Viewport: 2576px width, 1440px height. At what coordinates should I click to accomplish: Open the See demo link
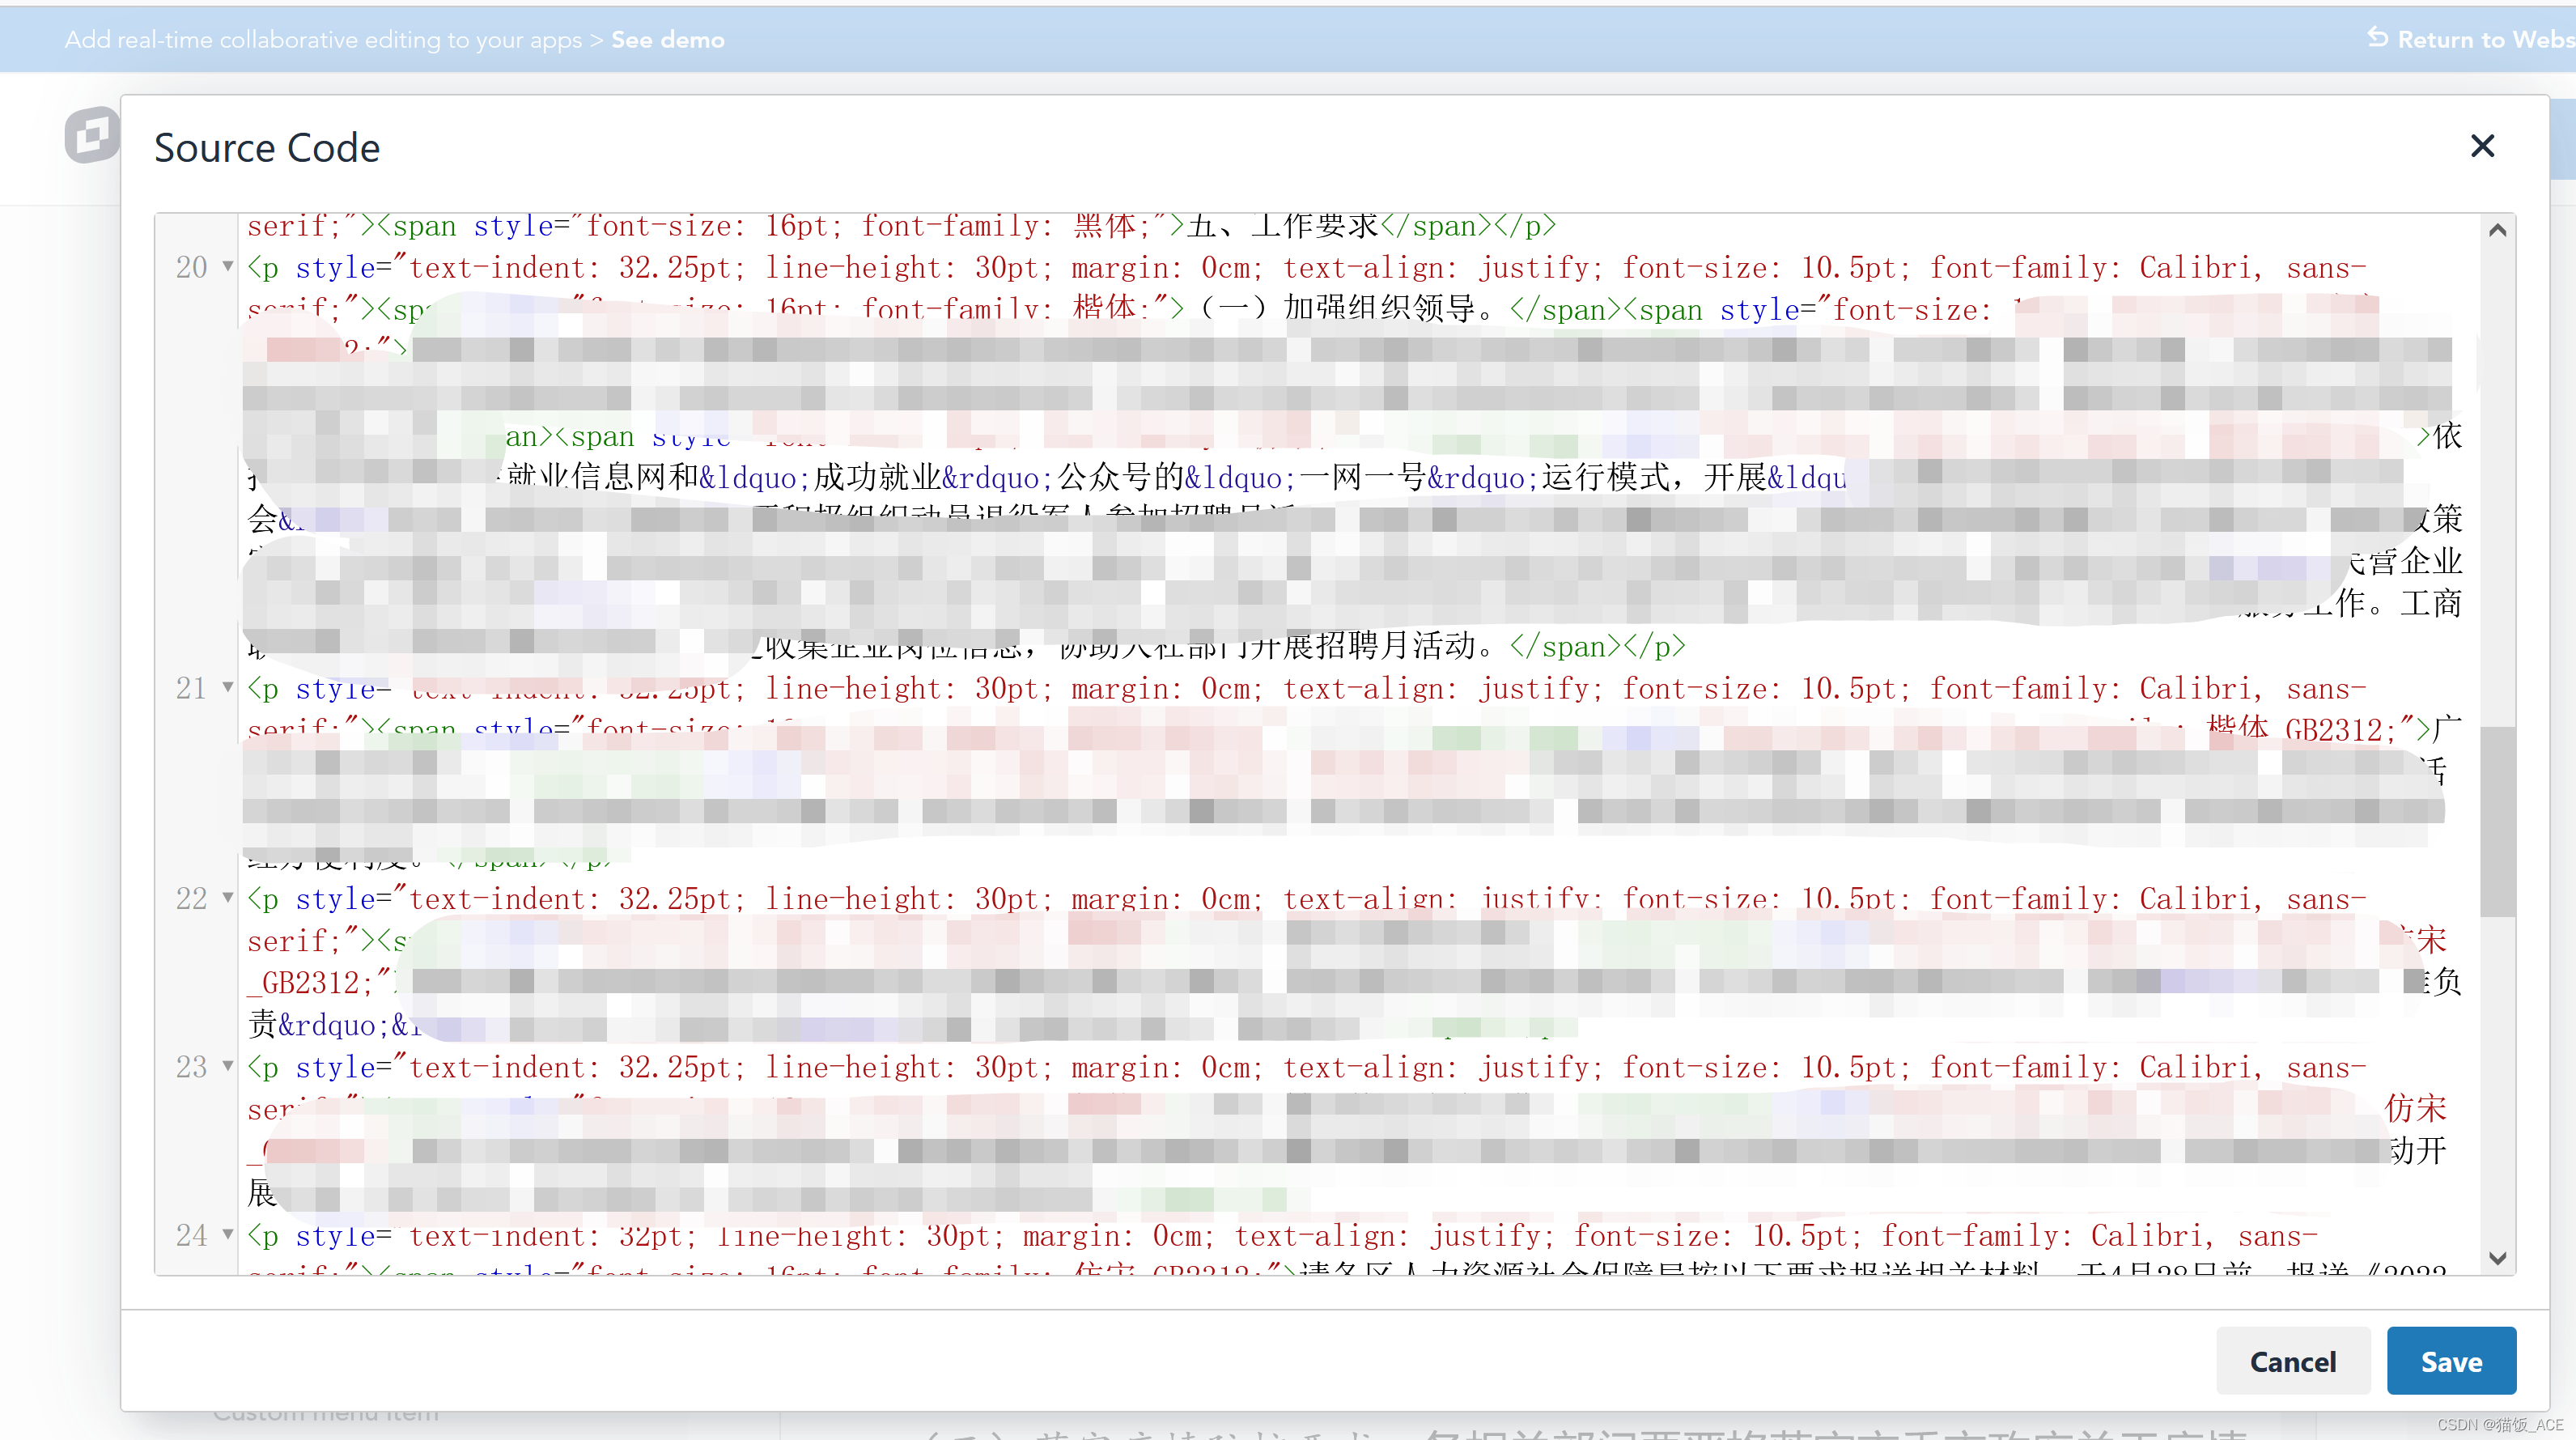pos(668,40)
